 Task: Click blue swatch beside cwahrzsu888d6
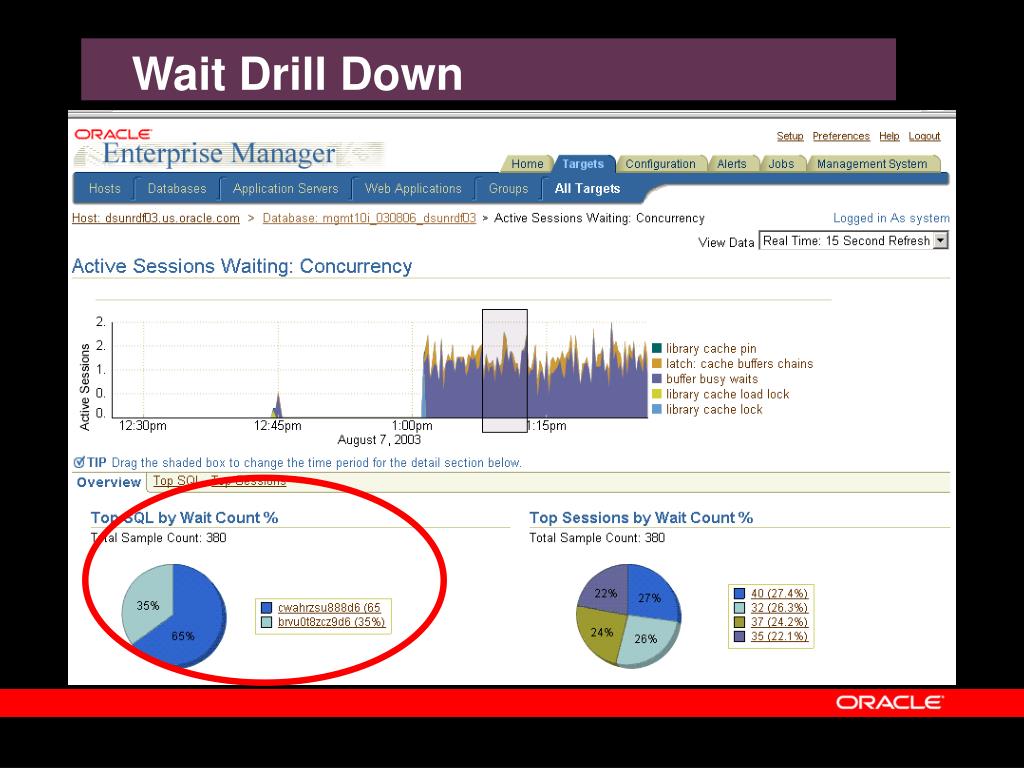pyautogui.click(x=266, y=608)
